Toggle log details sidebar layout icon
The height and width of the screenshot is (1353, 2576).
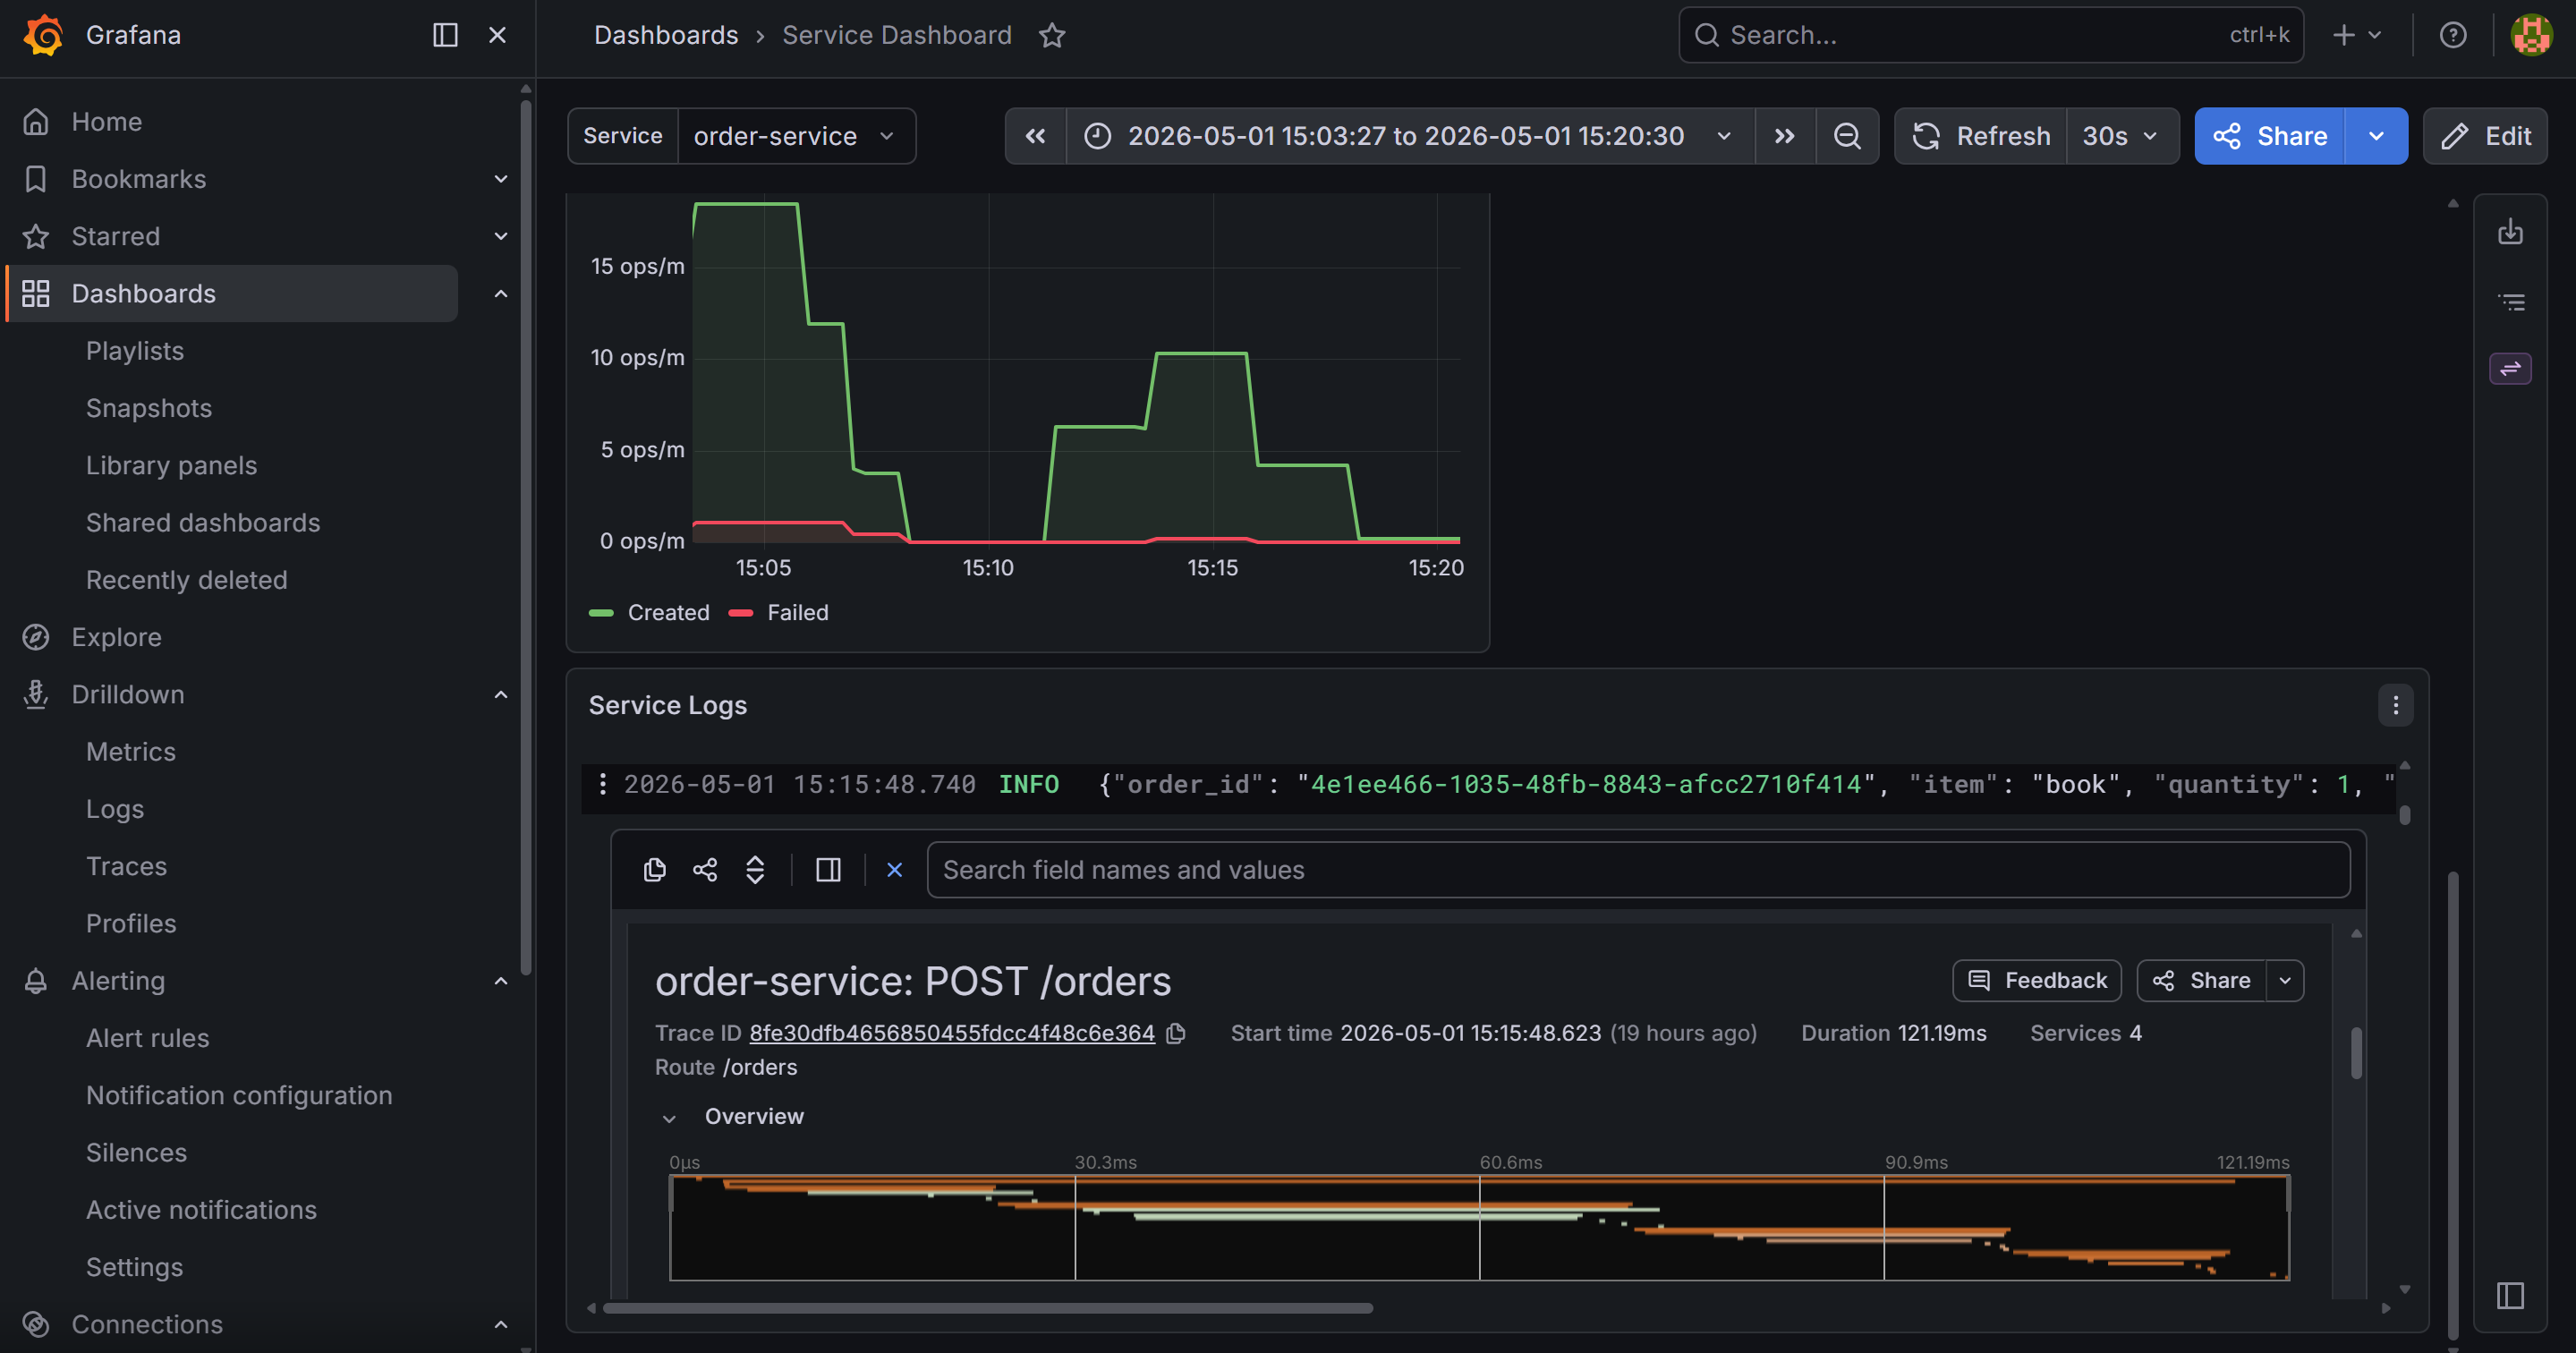(828, 870)
